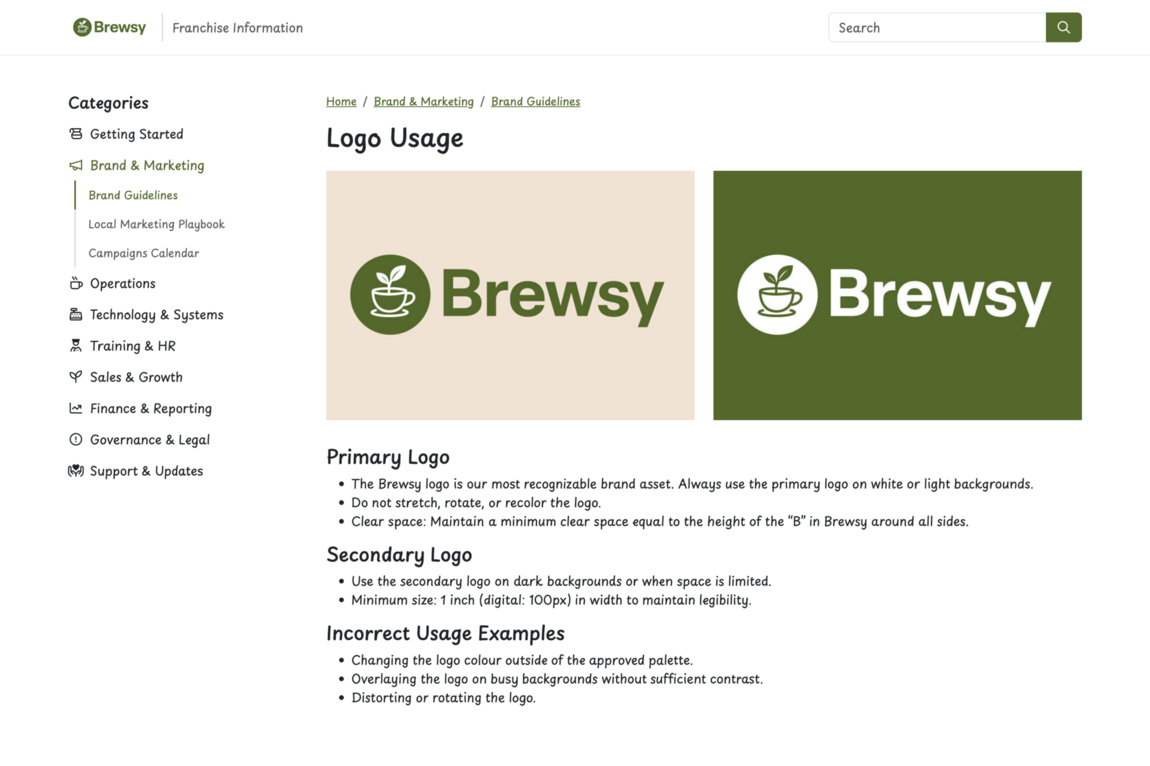Select the Support & Updates hands icon
Image resolution: width=1150 pixels, height=766 pixels.
(76, 470)
